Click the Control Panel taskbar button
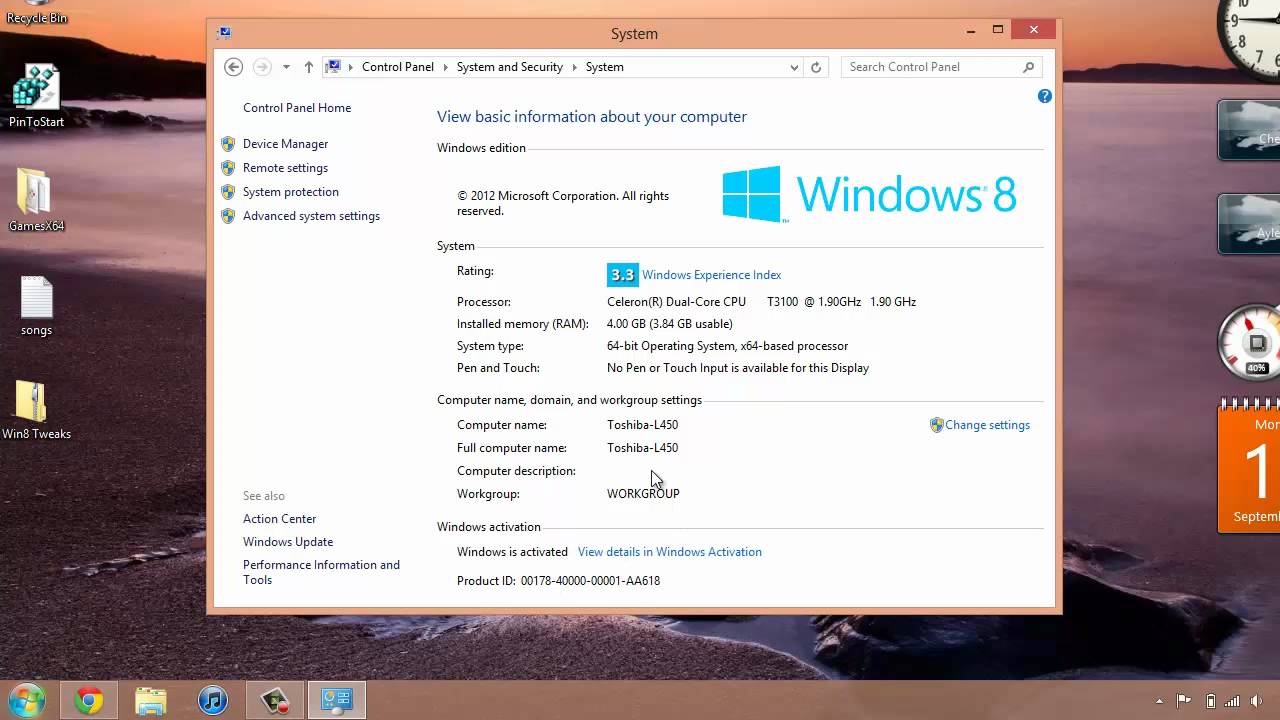 [x=337, y=701]
